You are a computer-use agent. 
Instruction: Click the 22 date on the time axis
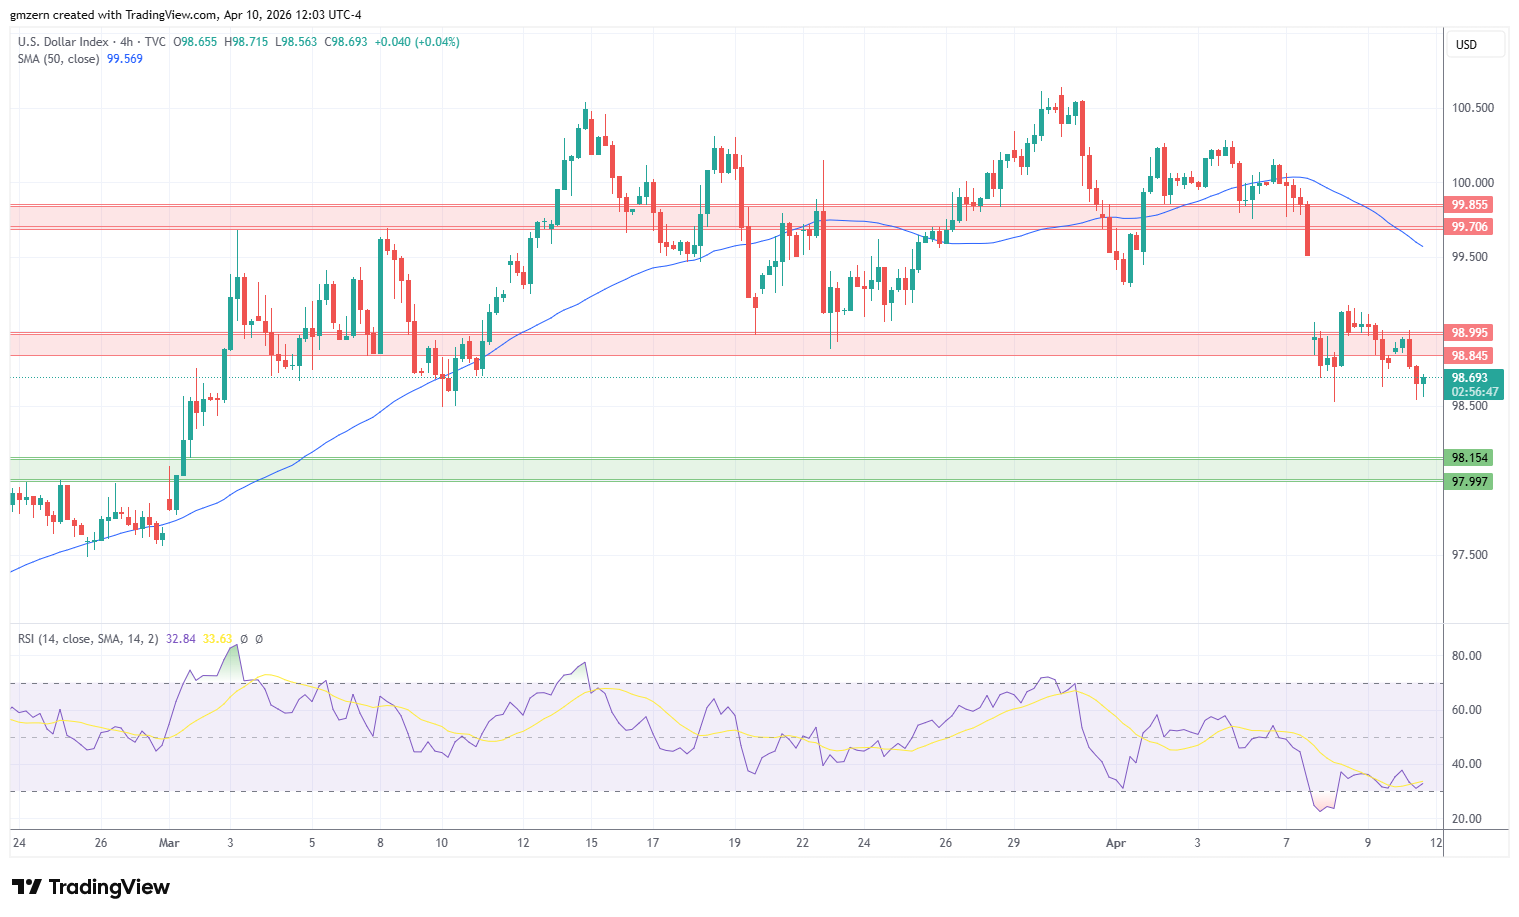pyautogui.click(x=802, y=843)
